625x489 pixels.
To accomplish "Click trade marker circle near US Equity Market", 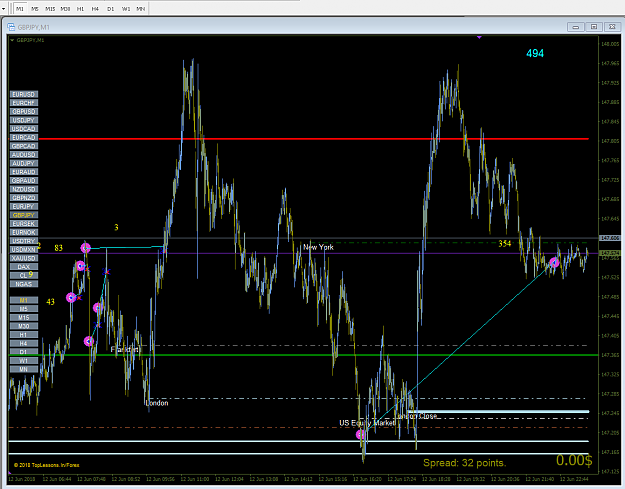I will pyautogui.click(x=361, y=434).
